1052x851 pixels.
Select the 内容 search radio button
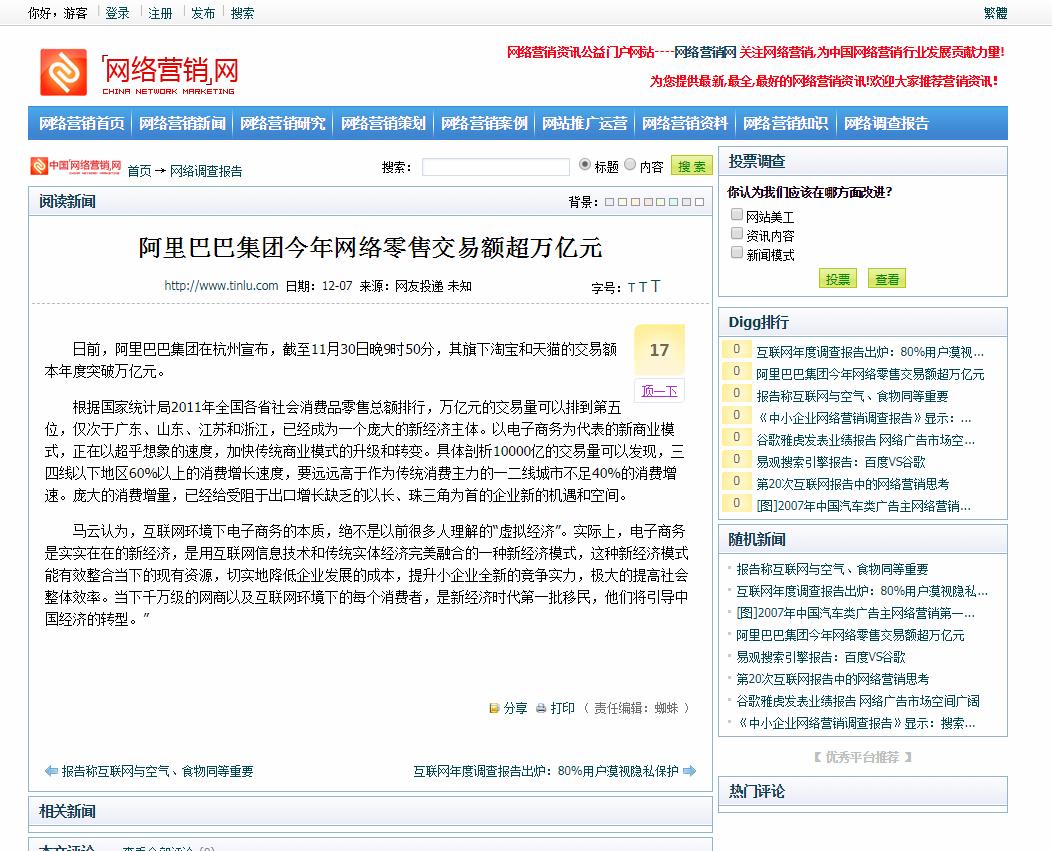coord(630,164)
